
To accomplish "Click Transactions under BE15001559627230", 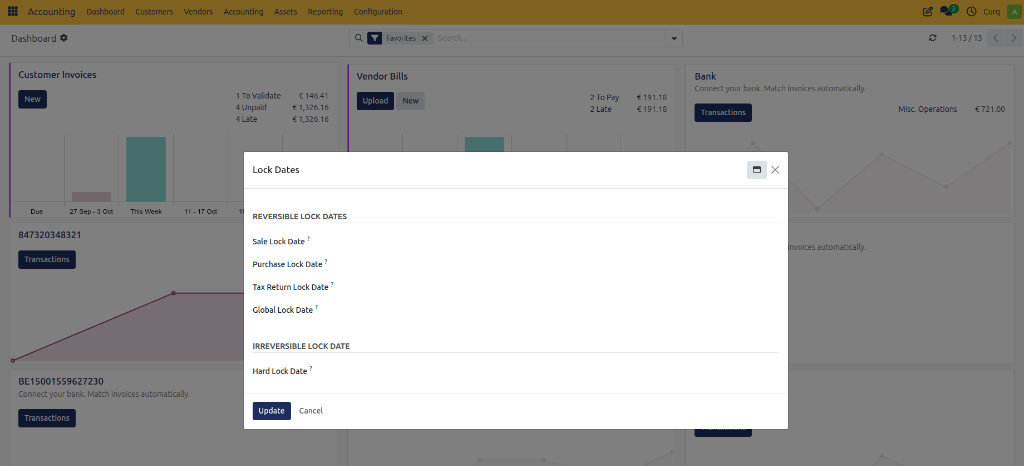I will [x=47, y=418].
